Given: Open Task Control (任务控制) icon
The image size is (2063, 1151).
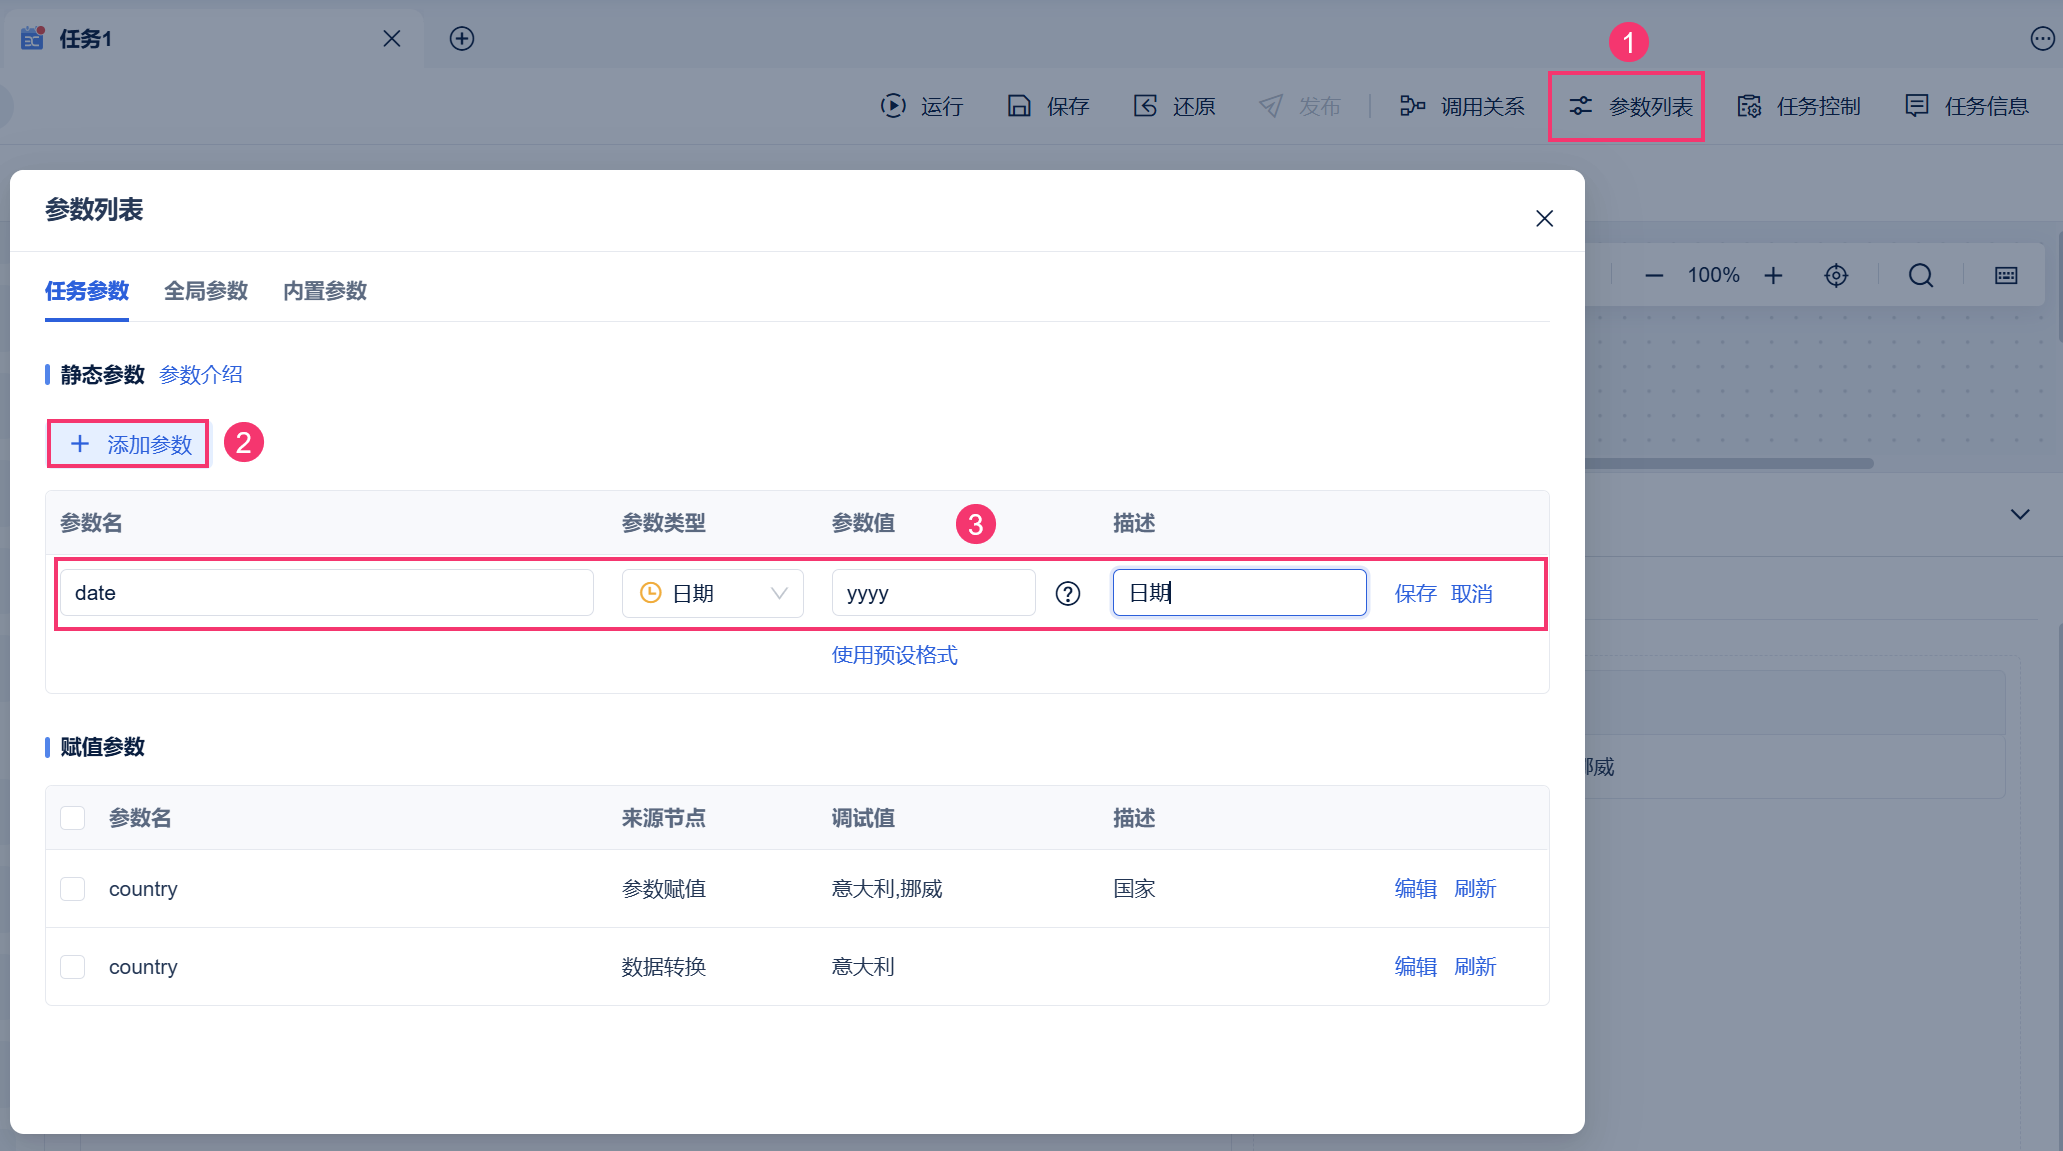Looking at the screenshot, I should pos(1749,105).
